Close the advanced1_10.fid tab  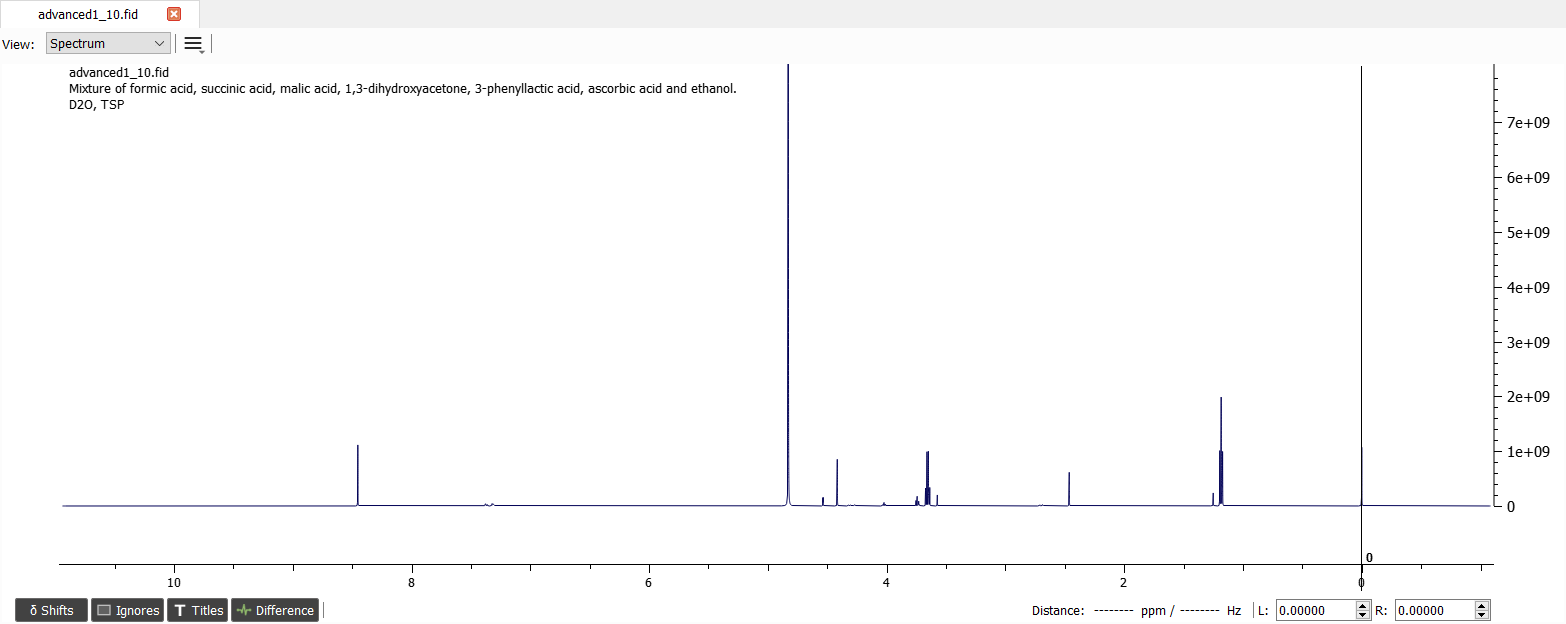[174, 14]
